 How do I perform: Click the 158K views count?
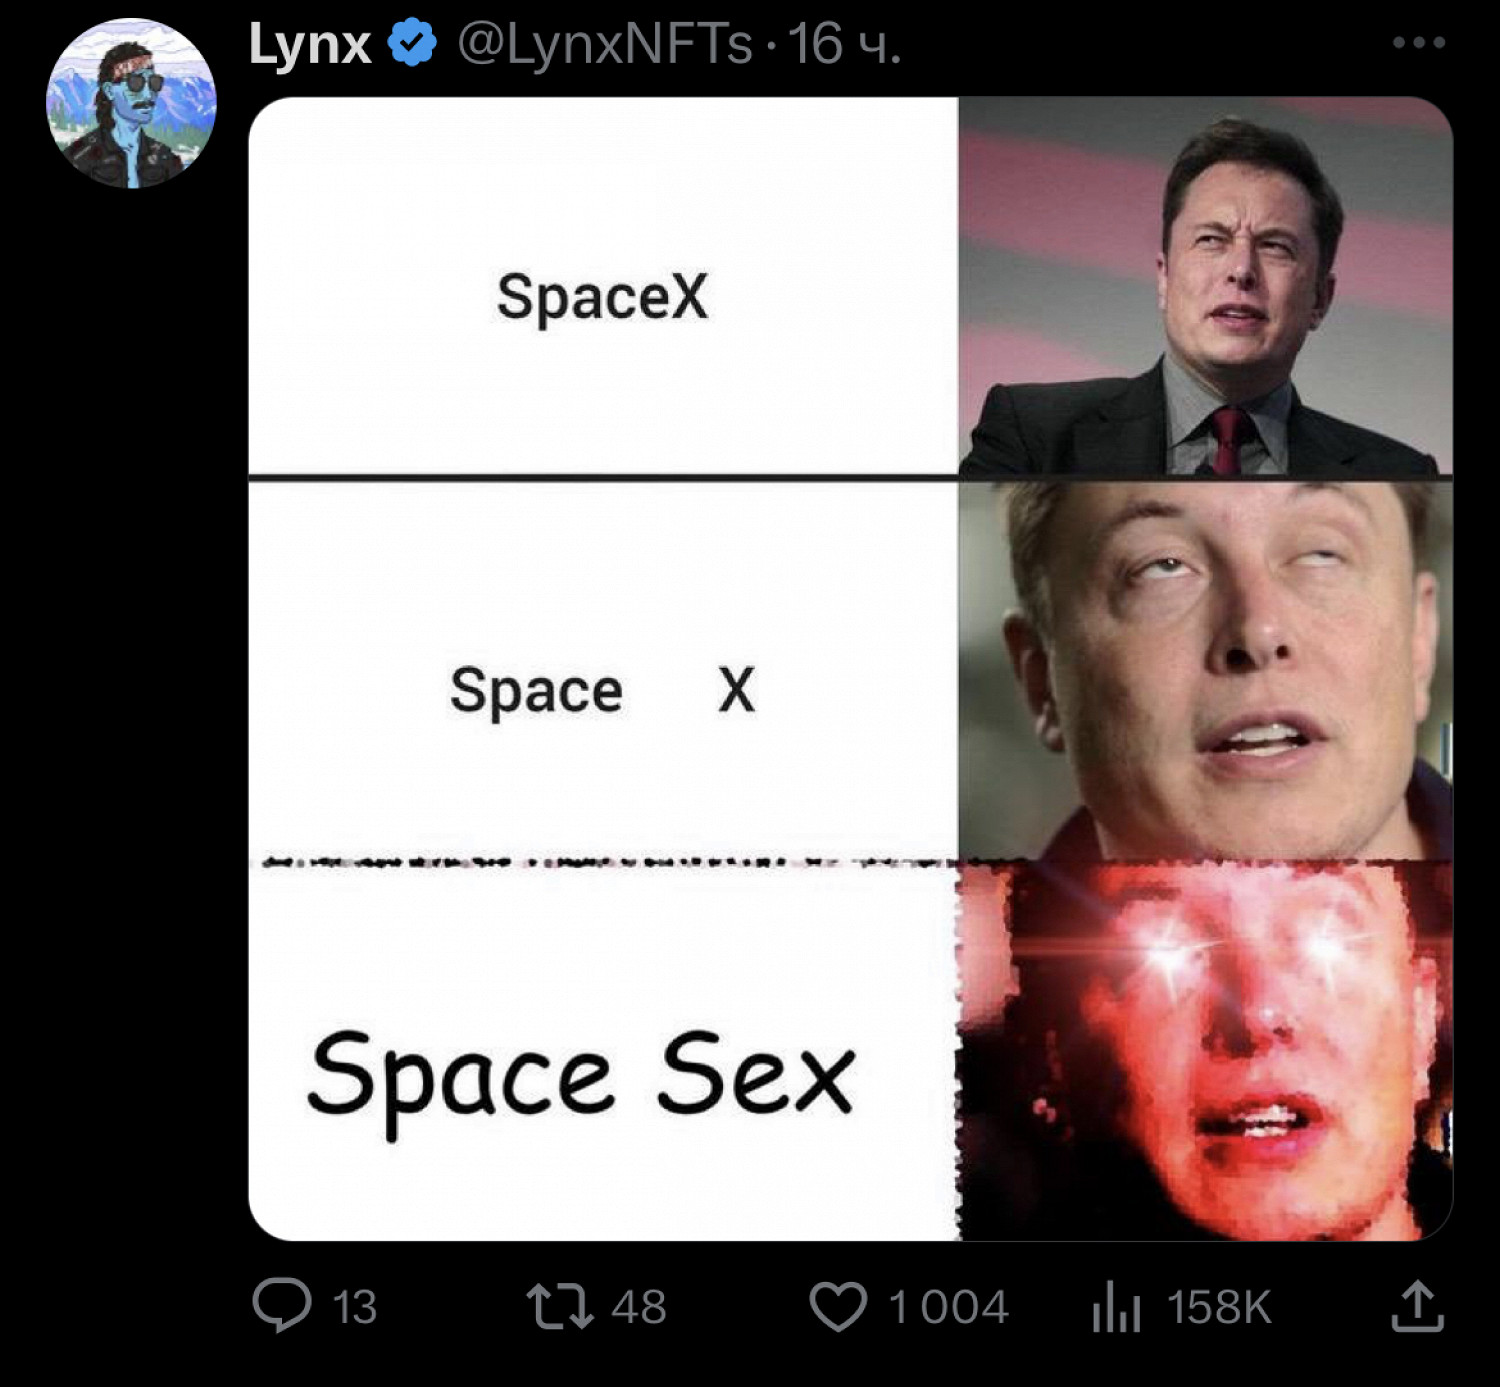(x=1219, y=1308)
